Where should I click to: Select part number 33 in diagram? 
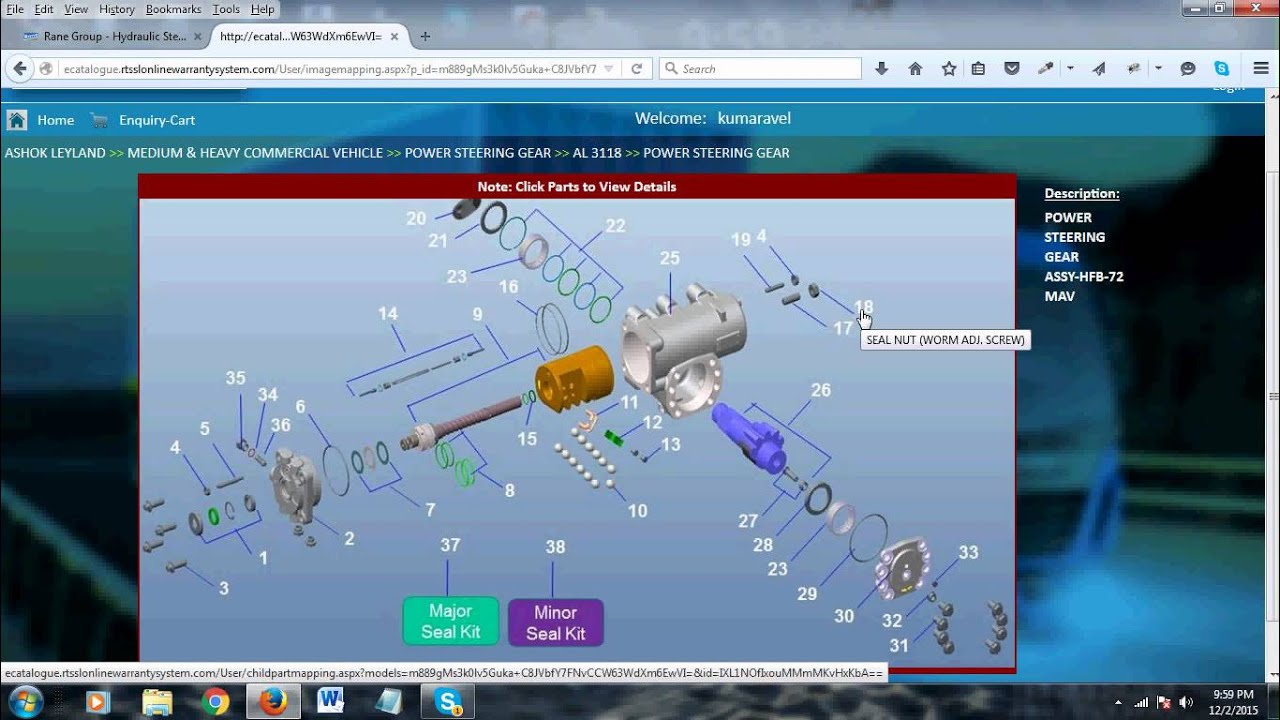(x=968, y=552)
